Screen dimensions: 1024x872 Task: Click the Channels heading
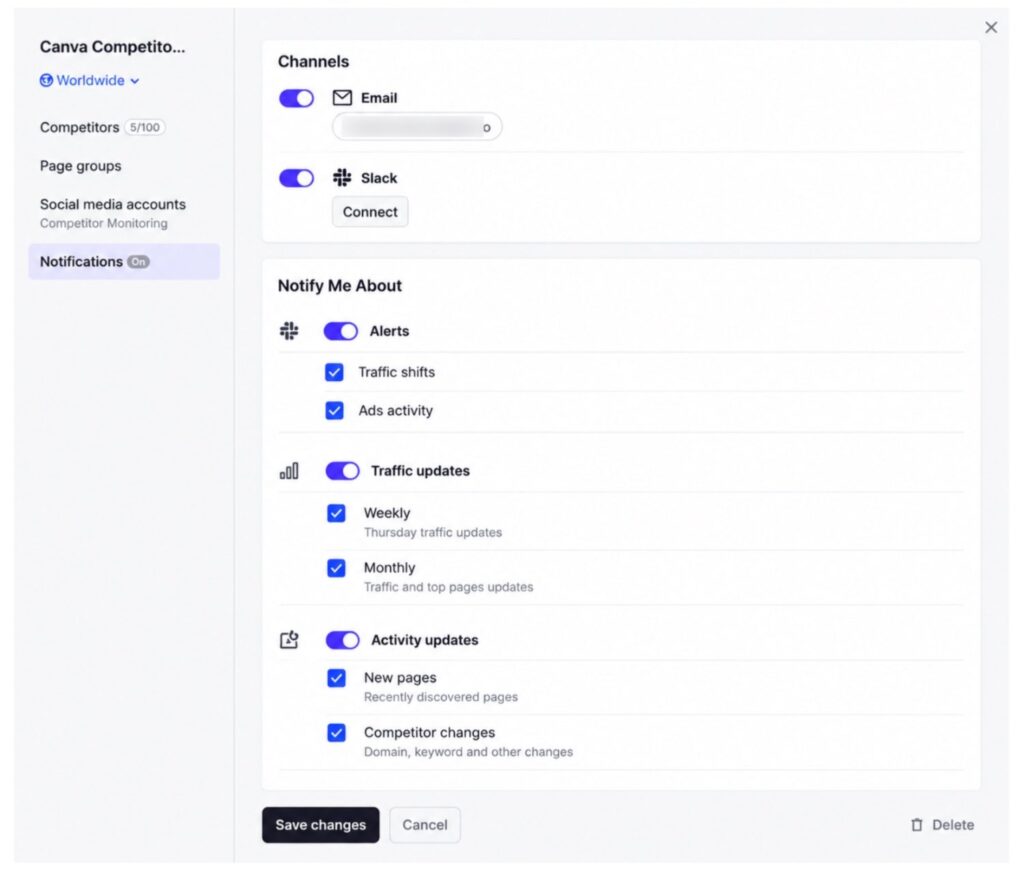(x=313, y=61)
